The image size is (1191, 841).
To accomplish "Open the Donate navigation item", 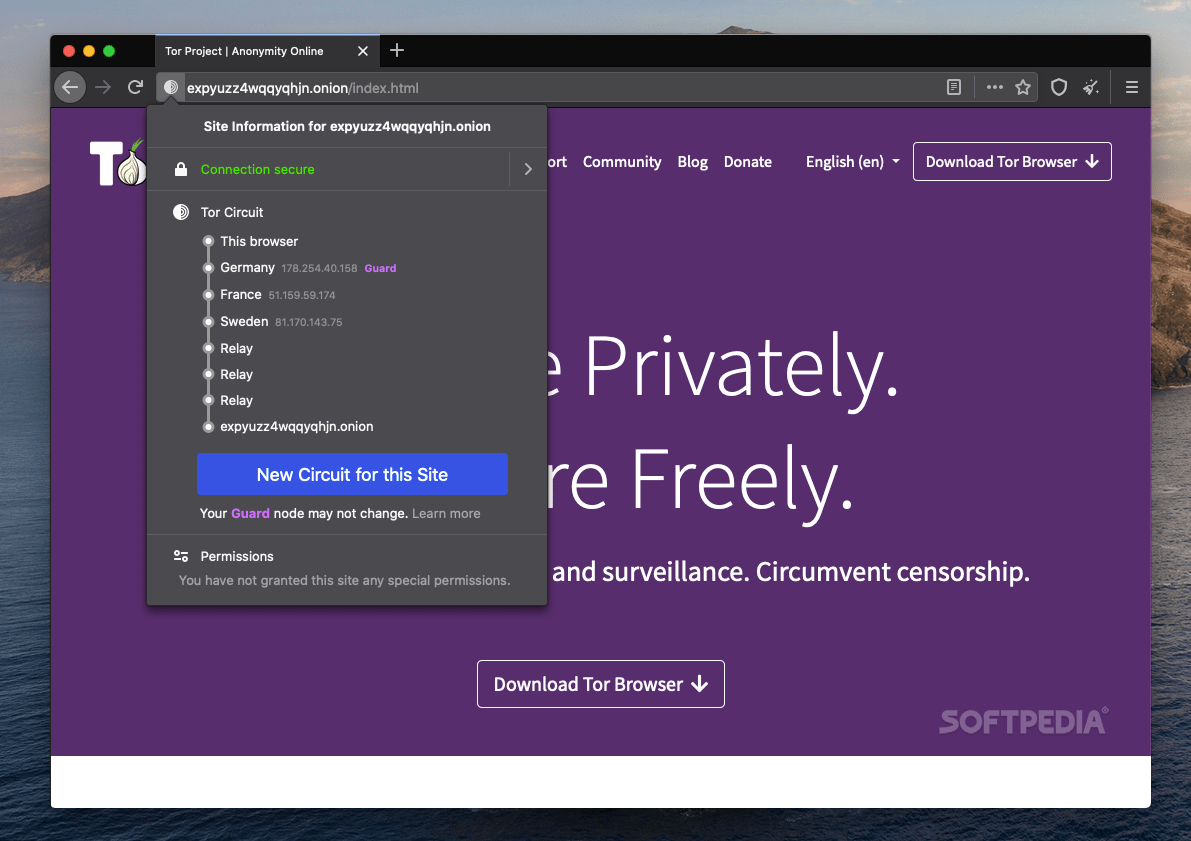I will click(x=747, y=162).
